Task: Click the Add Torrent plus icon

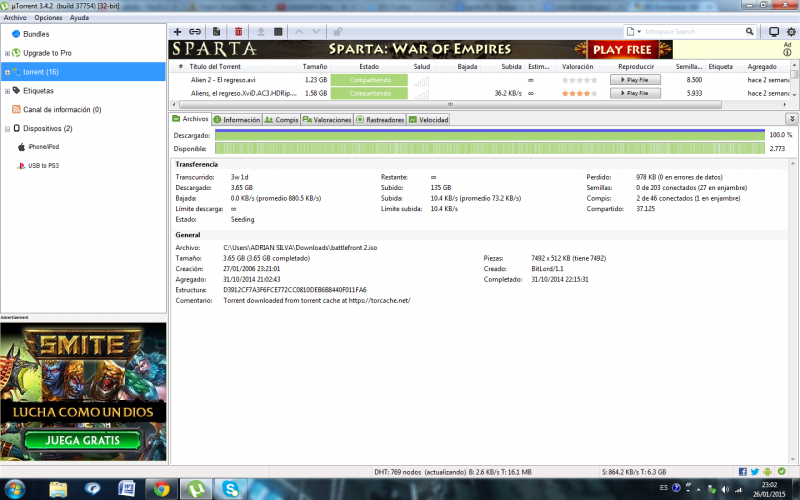Action: pos(178,32)
